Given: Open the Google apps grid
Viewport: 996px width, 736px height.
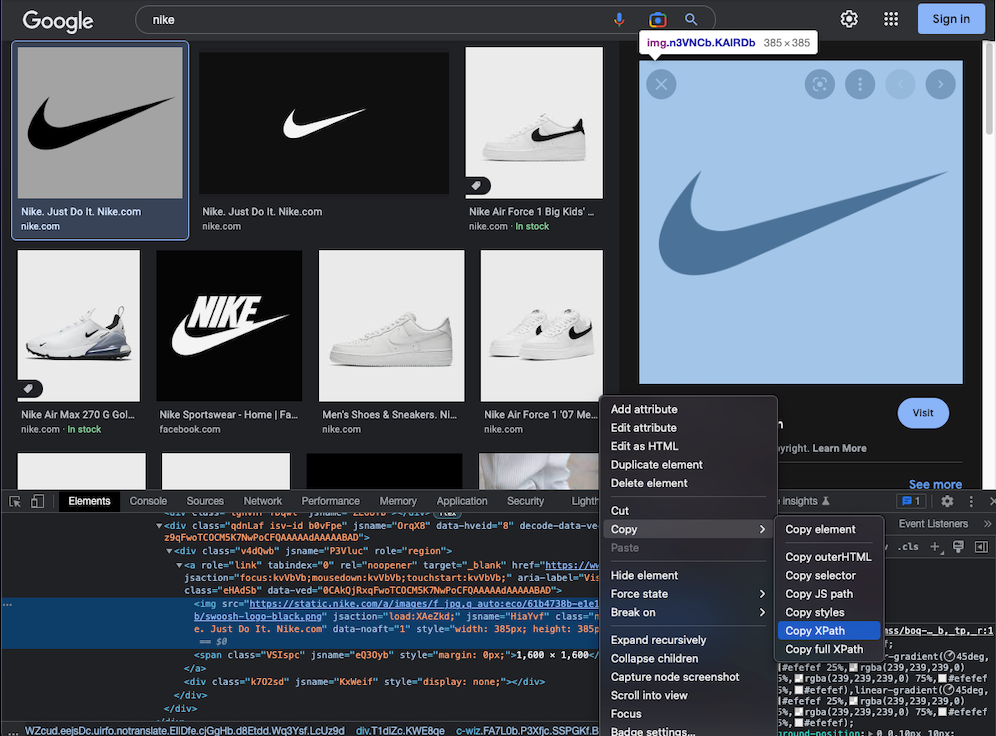Looking at the screenshot, I should (891, 19).
